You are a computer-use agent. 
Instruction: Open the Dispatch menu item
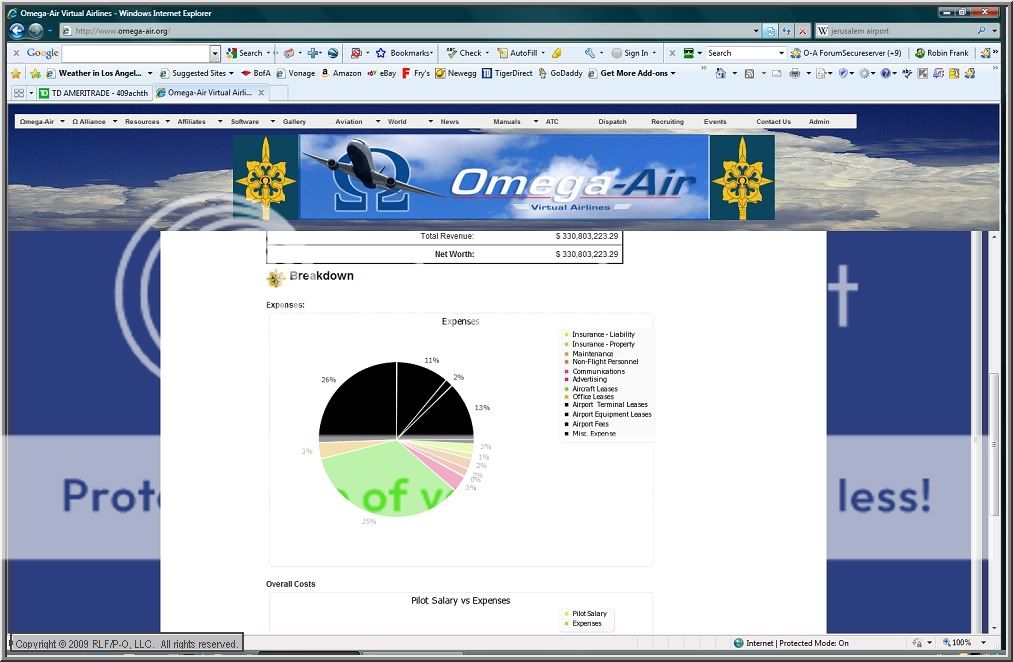click(x=612, y=121)
